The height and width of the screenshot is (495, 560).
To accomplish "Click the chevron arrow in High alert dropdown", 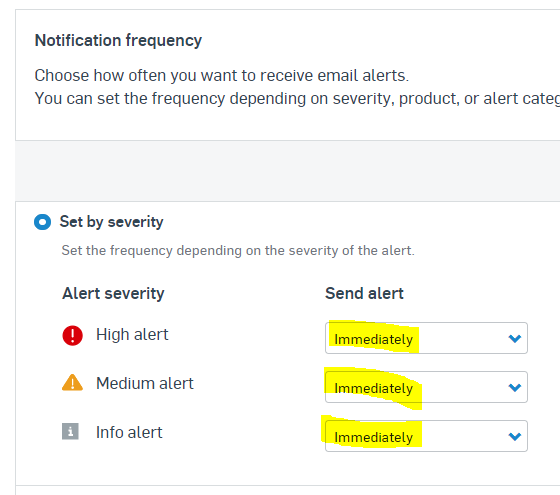I will [515, 338].
